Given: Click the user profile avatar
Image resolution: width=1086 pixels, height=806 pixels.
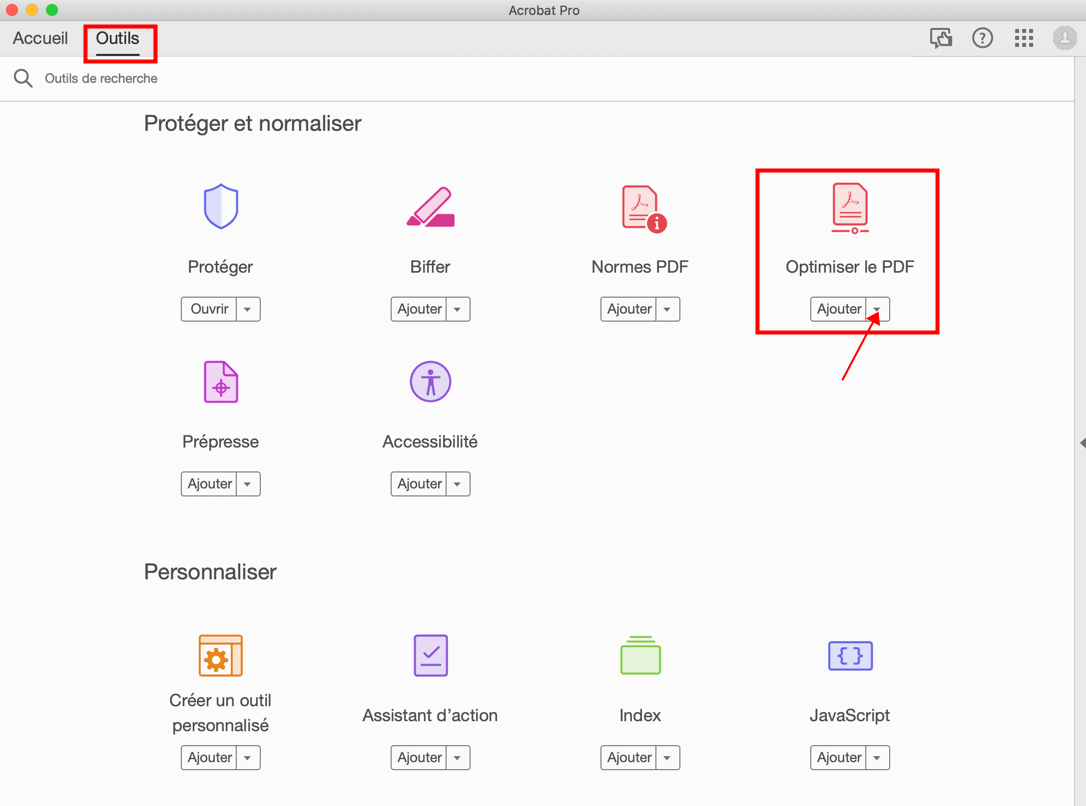Looking at the screenshot, I should coord(1065,38).
